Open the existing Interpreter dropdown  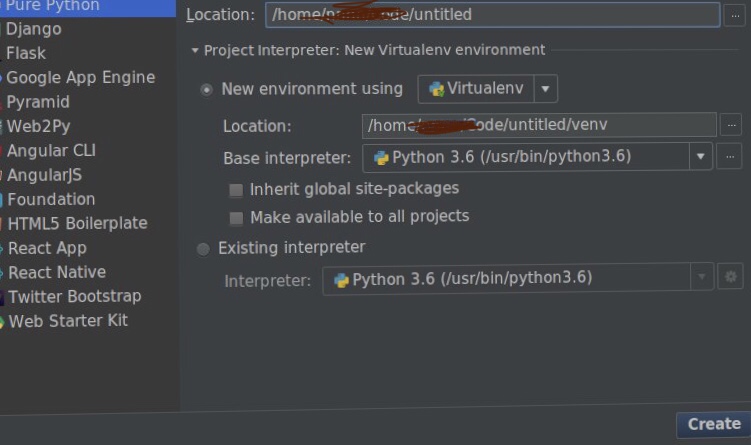(x=702, y=277)
